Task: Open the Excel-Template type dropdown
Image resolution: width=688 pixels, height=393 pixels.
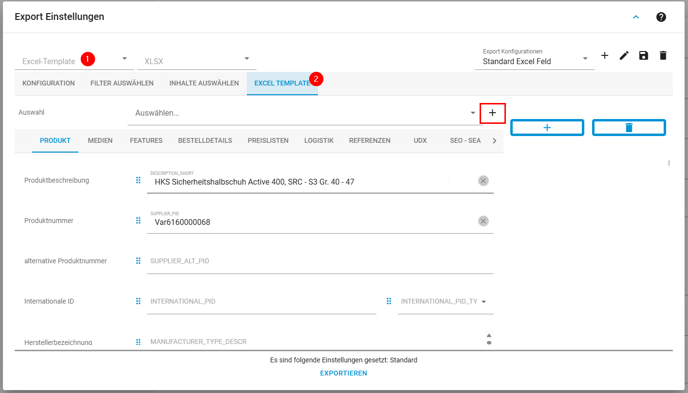Action: coord(75,61)
